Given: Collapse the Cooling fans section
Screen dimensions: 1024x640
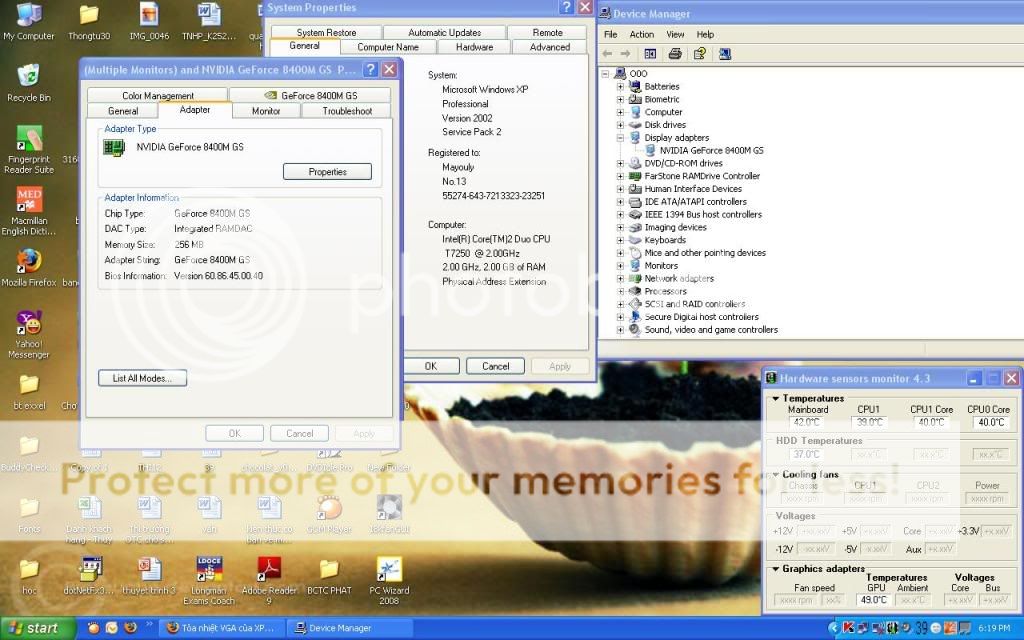Looking at the screenshot, I should pos(774,475).
